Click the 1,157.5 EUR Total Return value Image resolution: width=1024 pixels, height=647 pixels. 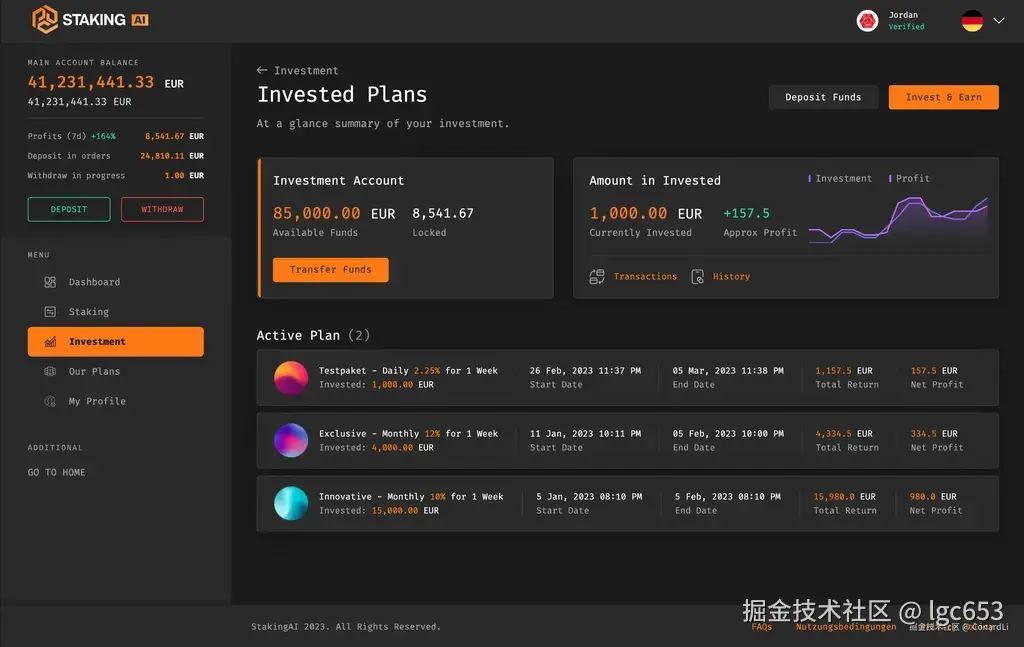coord(844,370)
